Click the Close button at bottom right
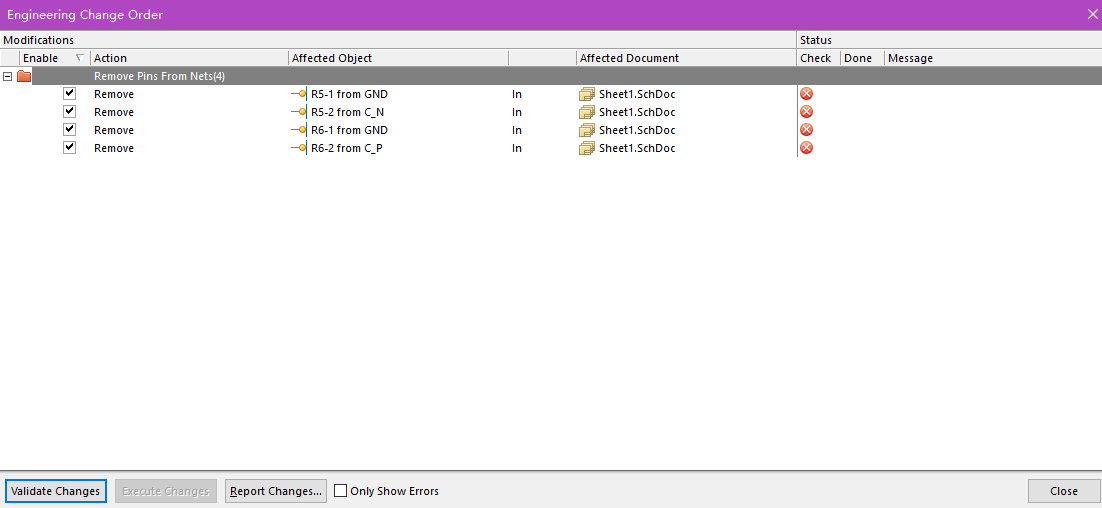 click(1064, 490)
